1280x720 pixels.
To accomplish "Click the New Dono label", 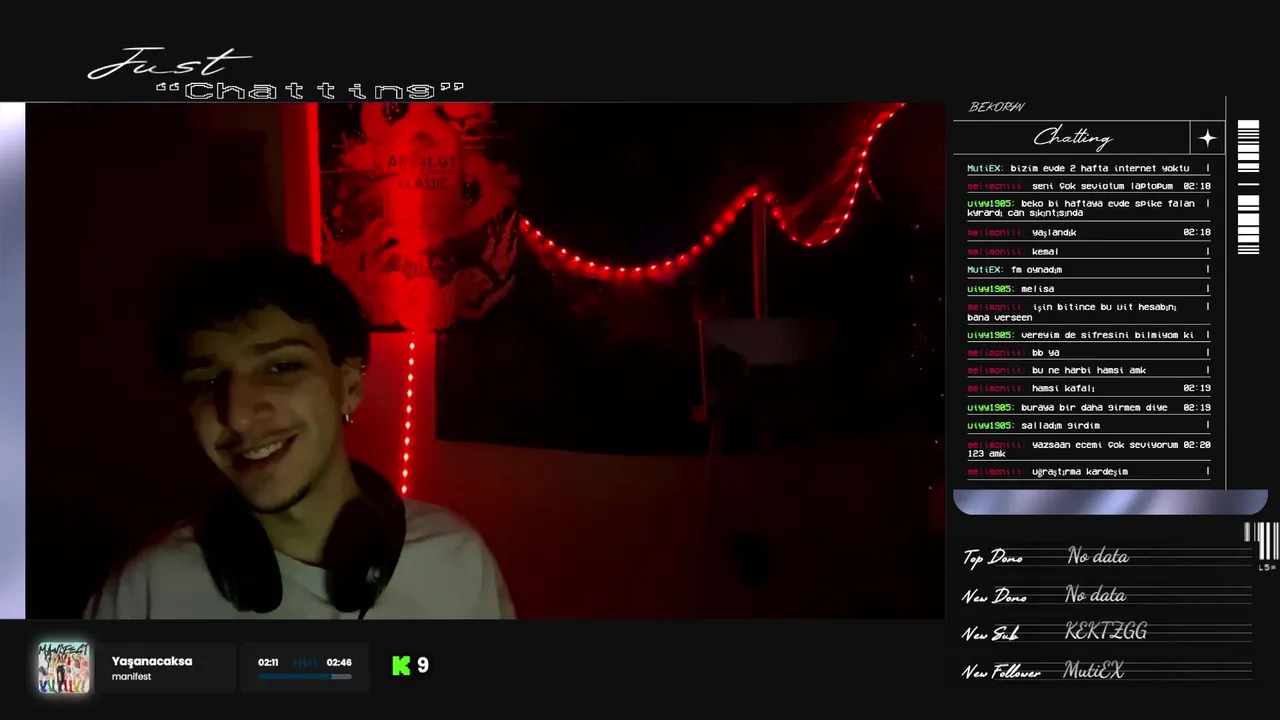I will (995, 596).
